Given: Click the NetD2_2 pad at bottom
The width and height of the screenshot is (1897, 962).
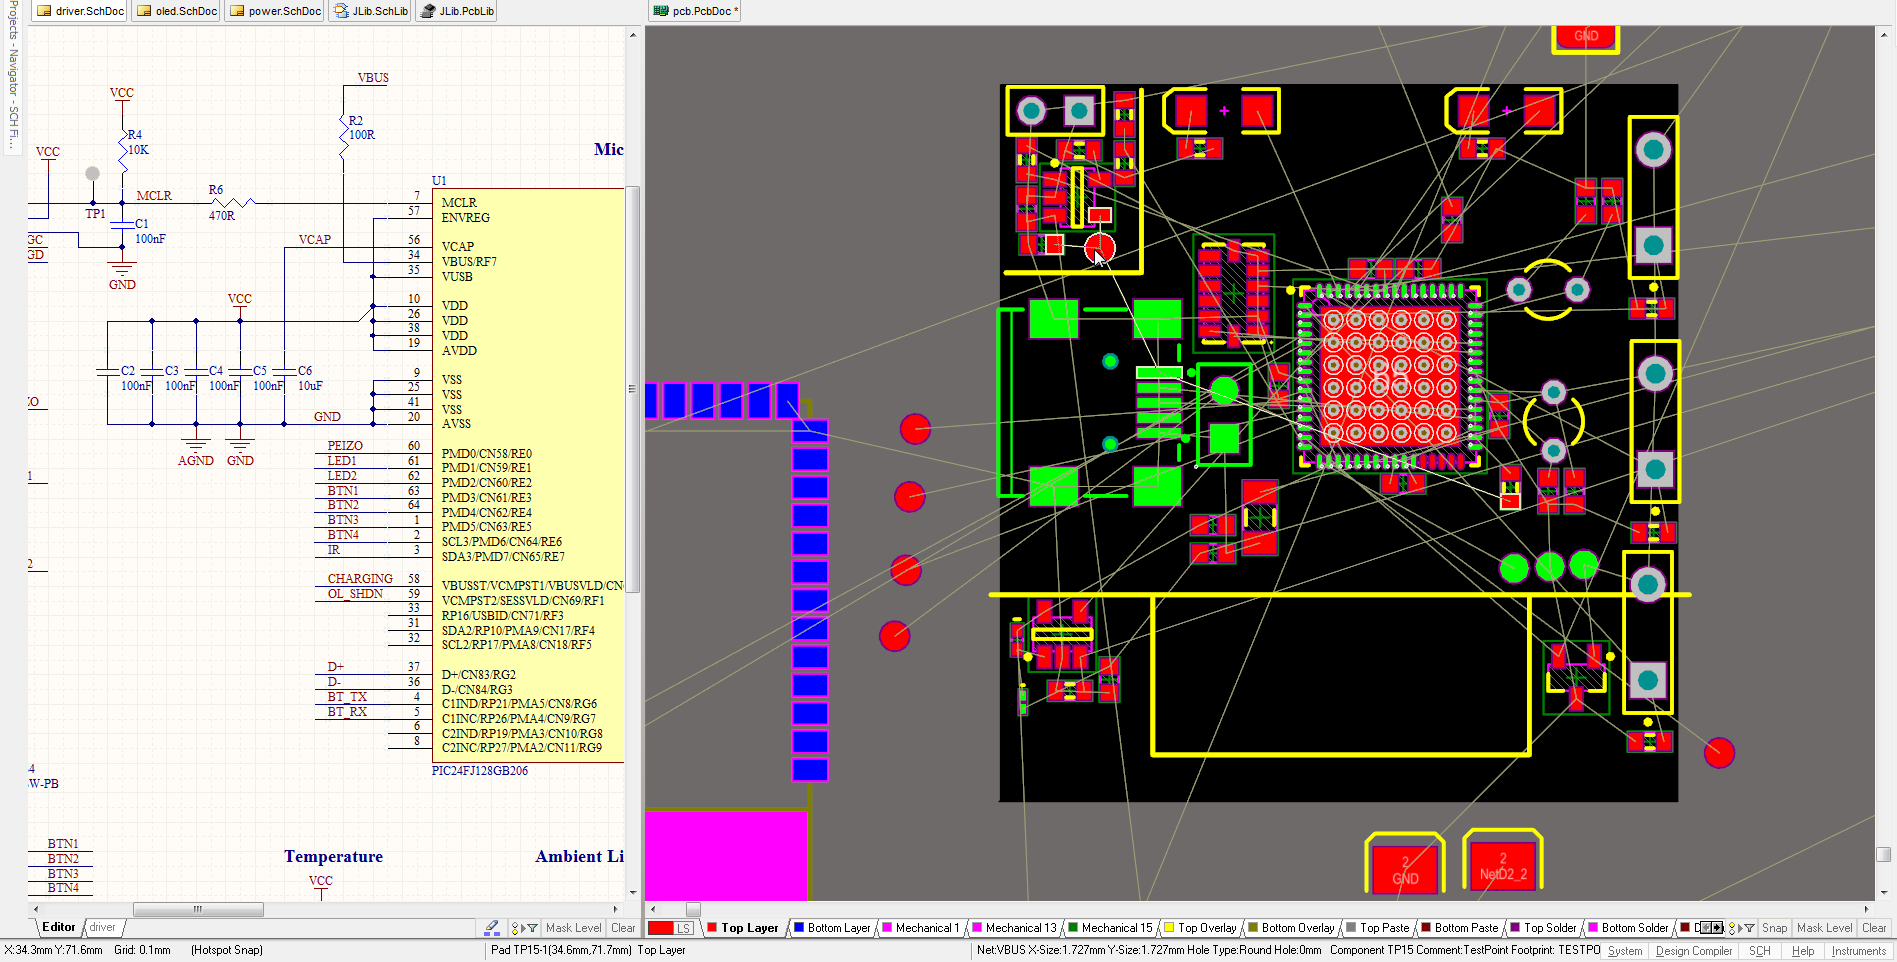Looking at the screenshot, I should 1502,866.
